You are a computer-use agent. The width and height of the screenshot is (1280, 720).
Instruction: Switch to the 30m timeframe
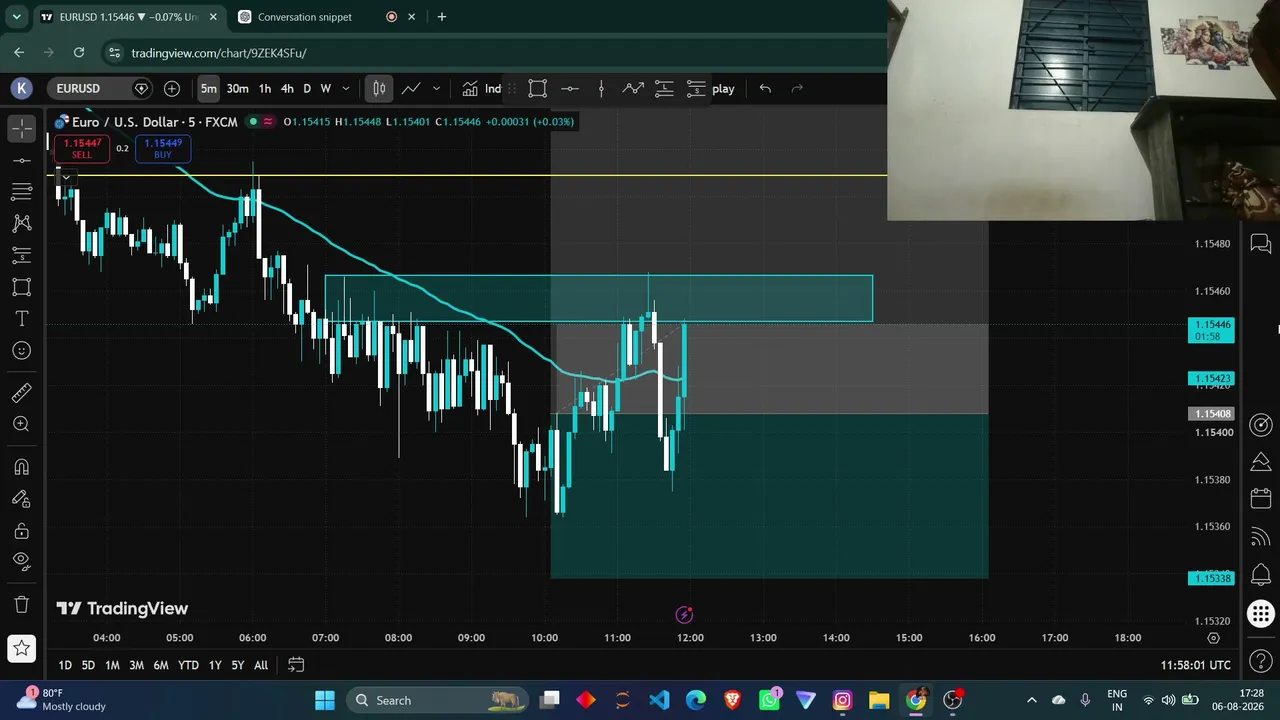coord(237,88)
